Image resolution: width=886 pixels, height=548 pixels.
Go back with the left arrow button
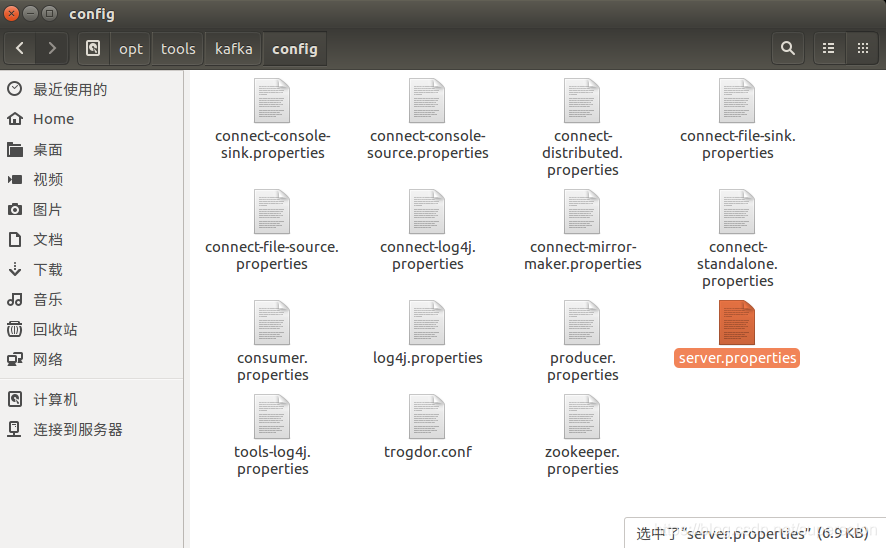click(x=20, y=49)
